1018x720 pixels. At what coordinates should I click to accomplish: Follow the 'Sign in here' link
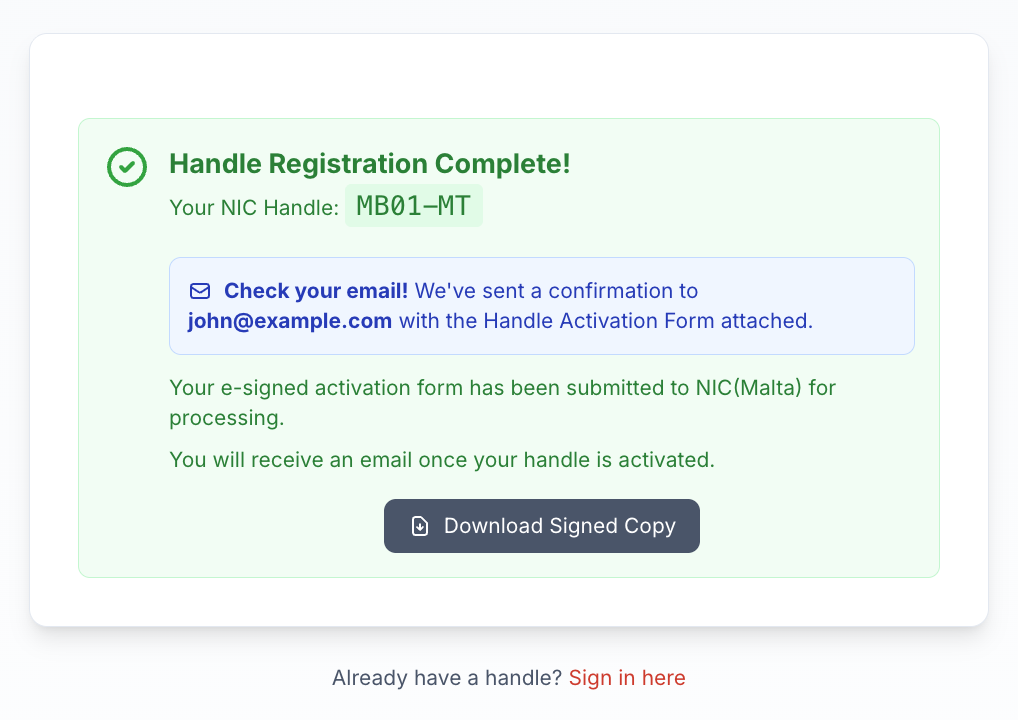(627, 678)
